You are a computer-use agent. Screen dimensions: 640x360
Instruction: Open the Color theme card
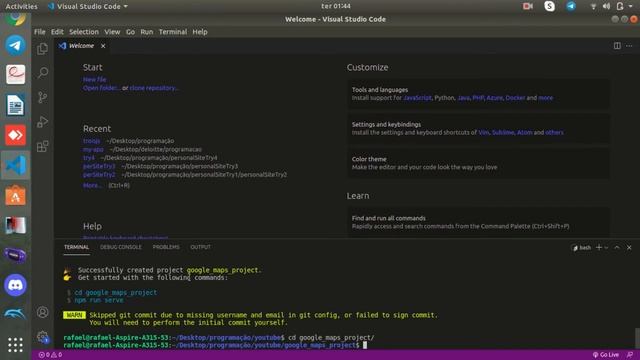[478, 163]
